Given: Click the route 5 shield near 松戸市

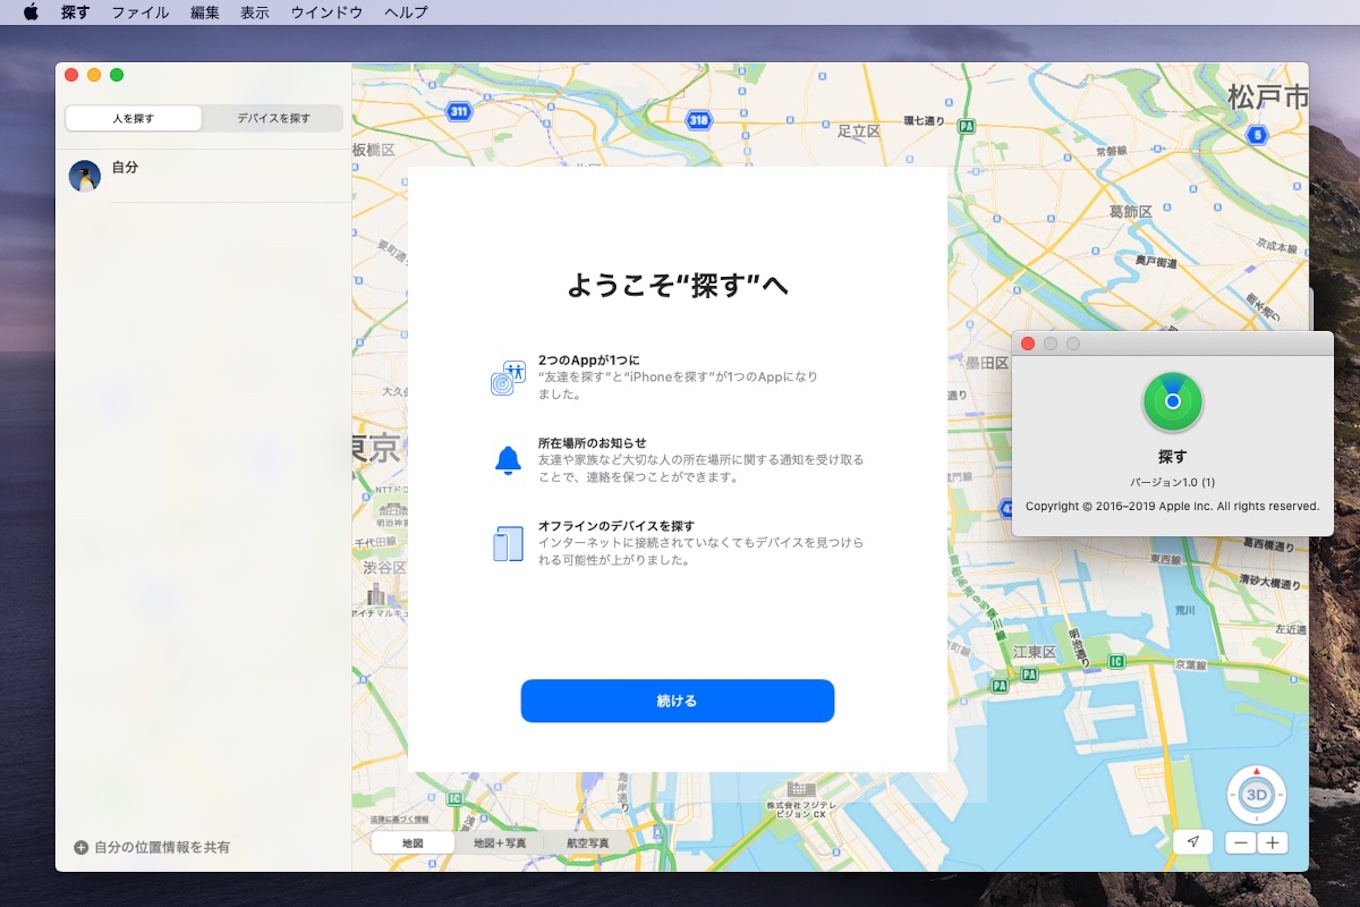Looking at the screenshot, I should point(1258,135).
